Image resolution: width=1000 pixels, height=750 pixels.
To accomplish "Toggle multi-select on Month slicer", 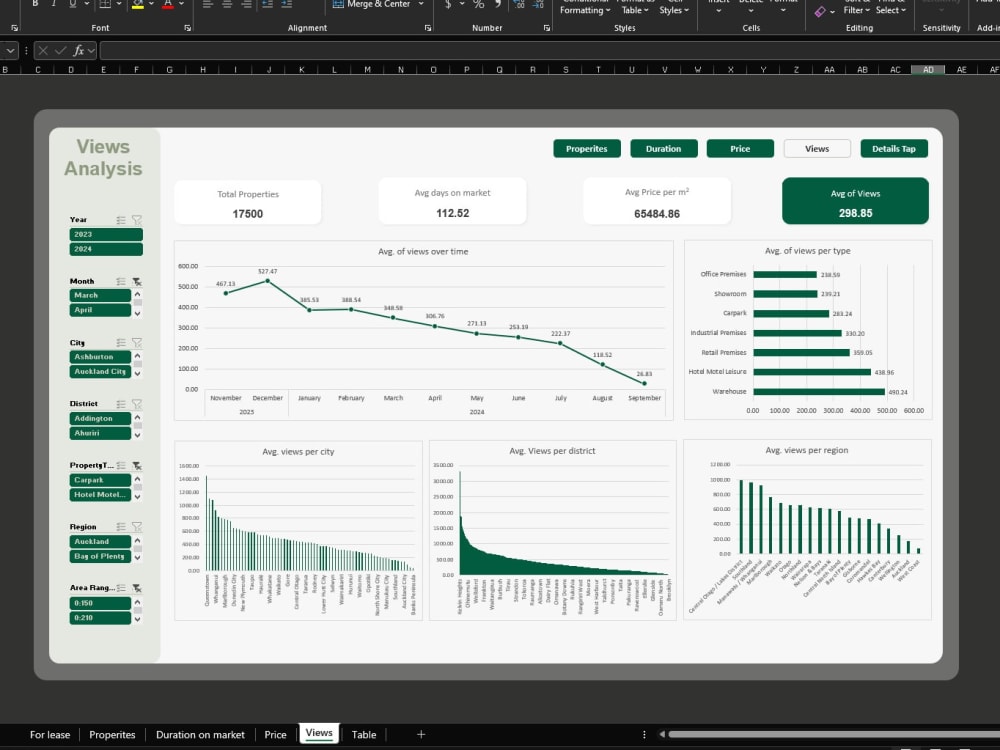I will (121, 281).
